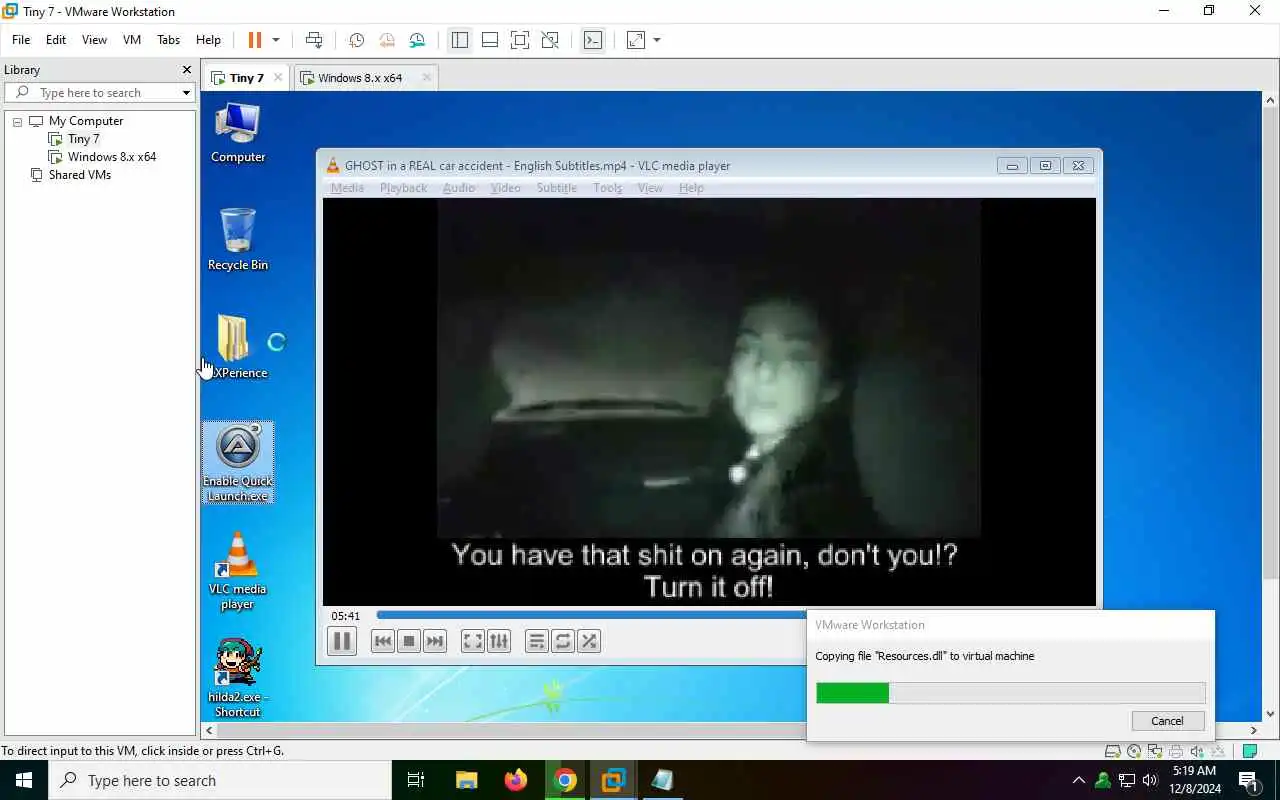Open the VLC Subtitle menu
The image size is (1280, 800).
pyautogui.click(x=557, y=188)
